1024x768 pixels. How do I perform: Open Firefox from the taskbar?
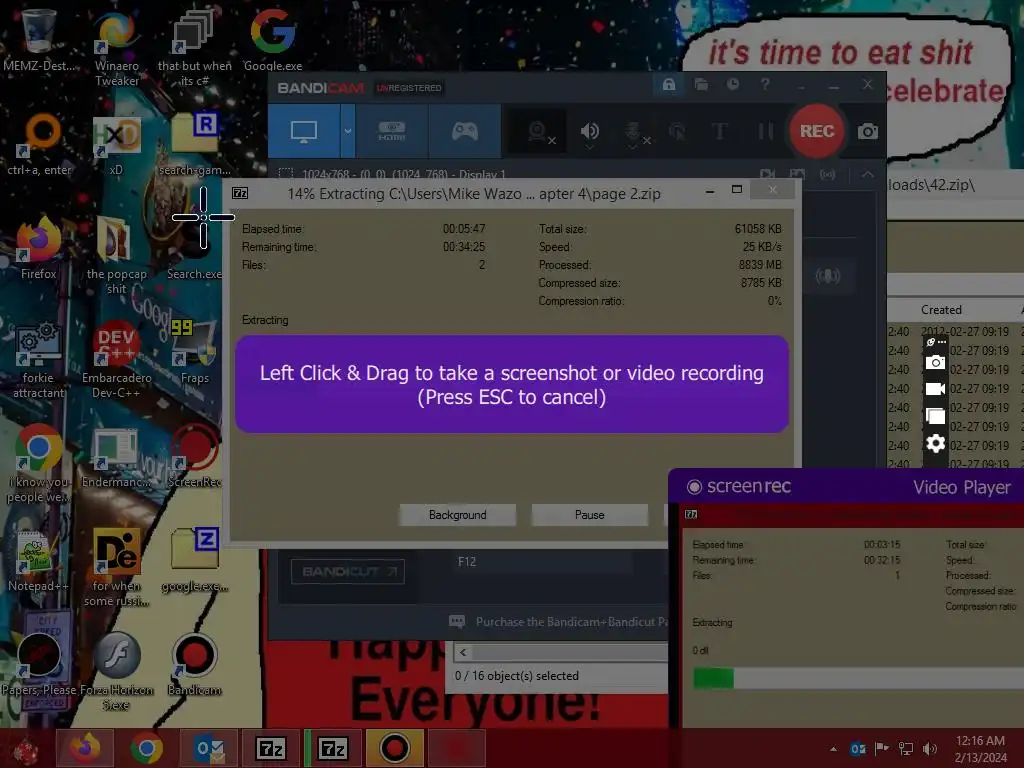[x=85, y=748]
